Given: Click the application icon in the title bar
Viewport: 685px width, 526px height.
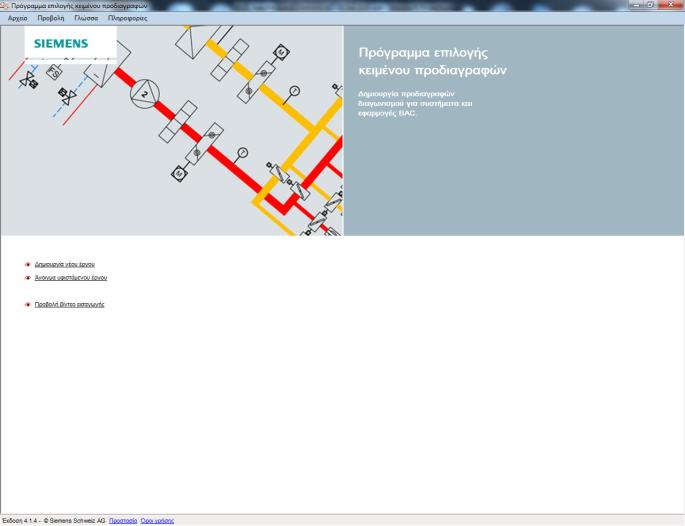Looking at the screenshot, I should pos(5,6).
